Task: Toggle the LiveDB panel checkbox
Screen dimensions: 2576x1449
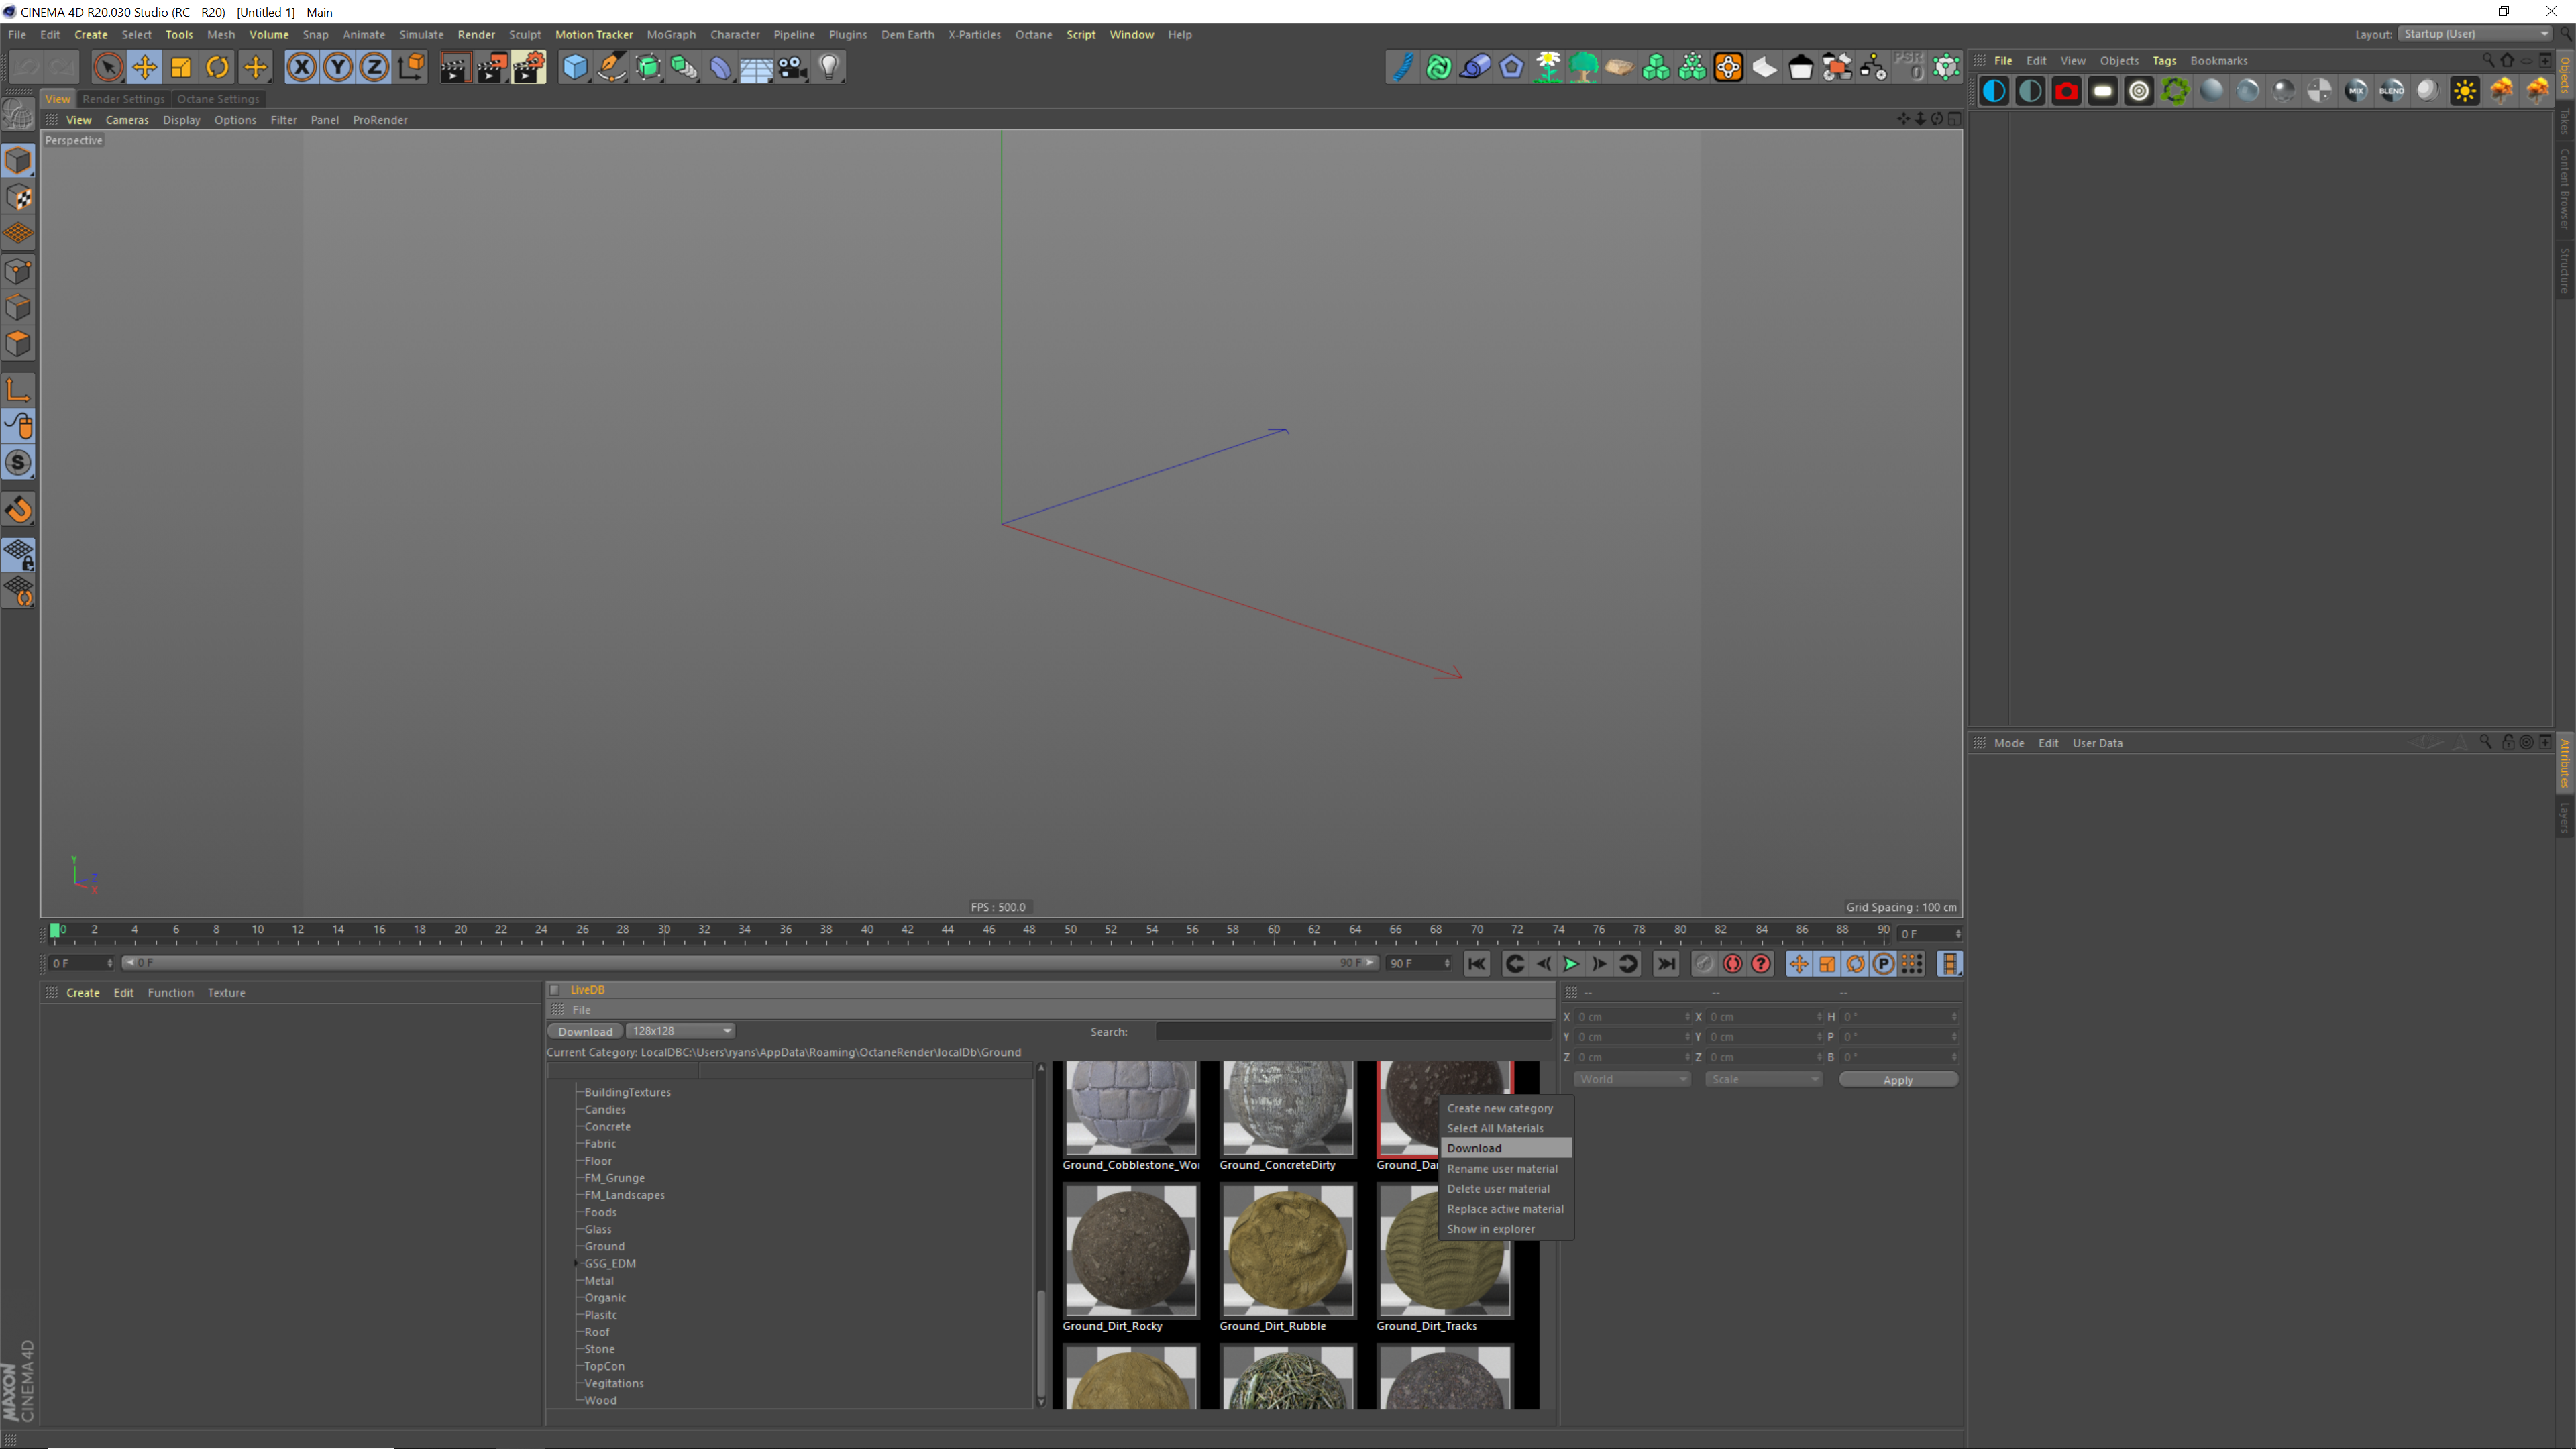Action: 555,990
